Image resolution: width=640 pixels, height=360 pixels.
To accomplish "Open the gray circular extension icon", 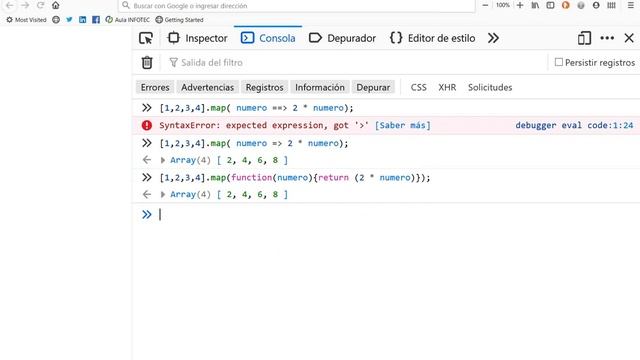I will click(581, 5).
